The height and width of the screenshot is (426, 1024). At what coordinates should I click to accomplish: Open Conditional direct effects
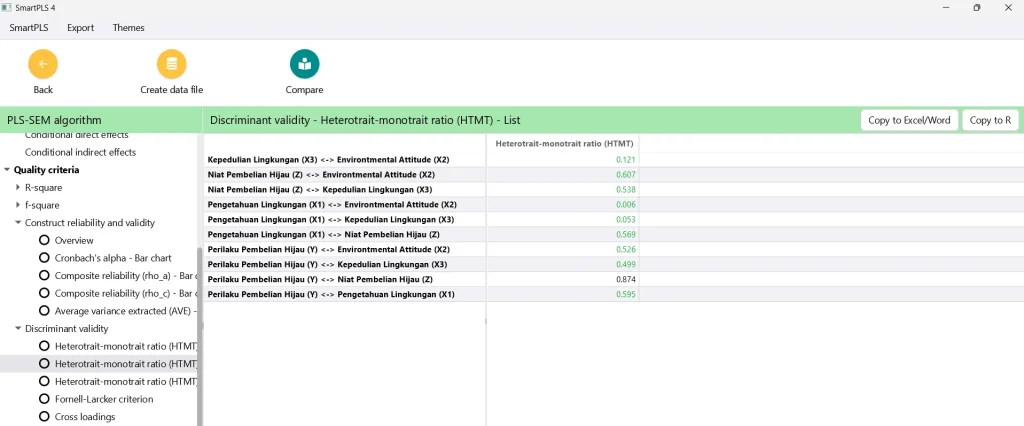coord(76,135)
